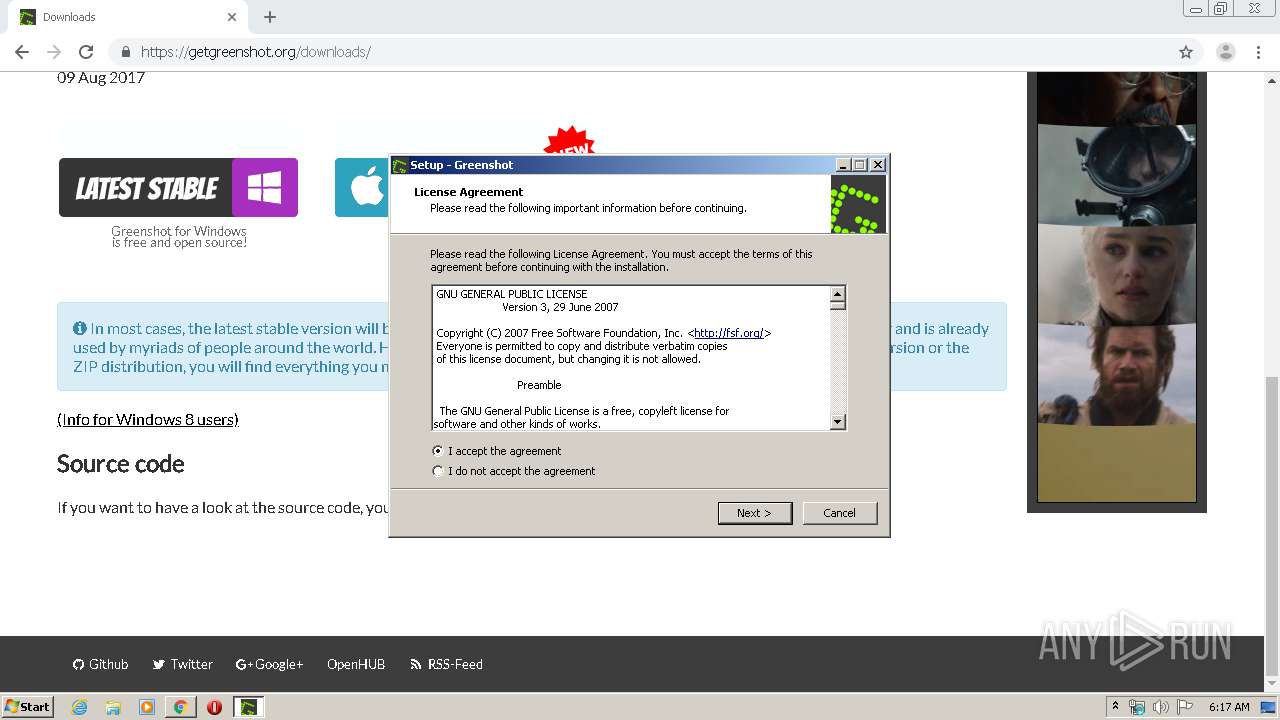The height and width of the screenshot is (720, 1280).
Task: Open Chrome three-dot menu
Action: [1259, 52]
